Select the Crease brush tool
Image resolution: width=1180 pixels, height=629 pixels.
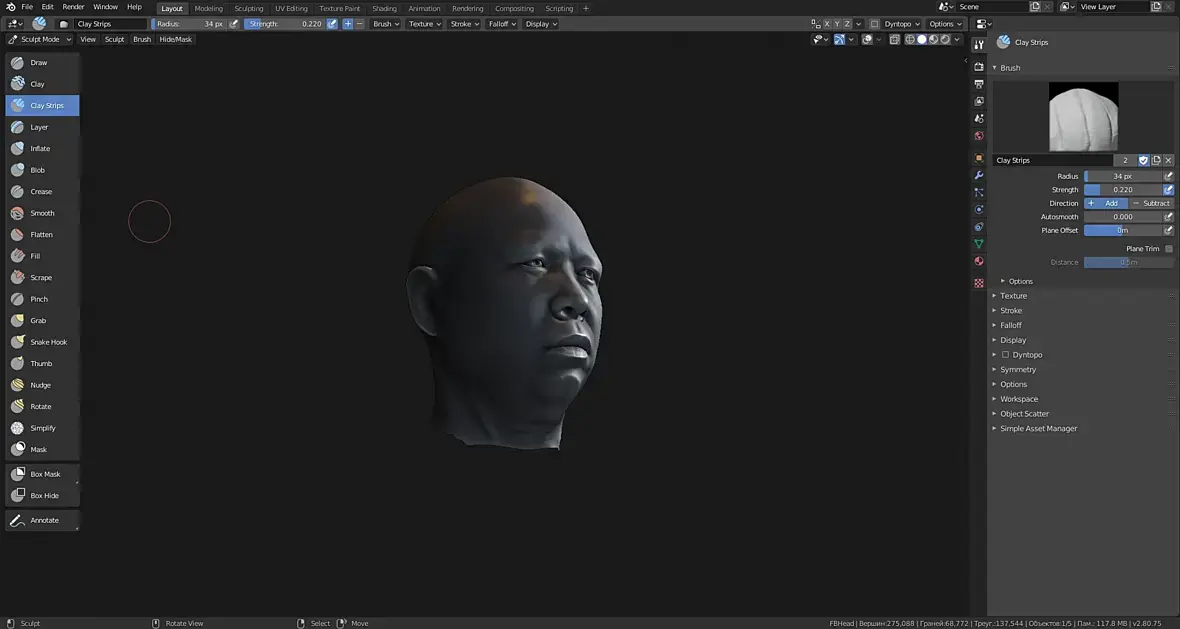41,192
